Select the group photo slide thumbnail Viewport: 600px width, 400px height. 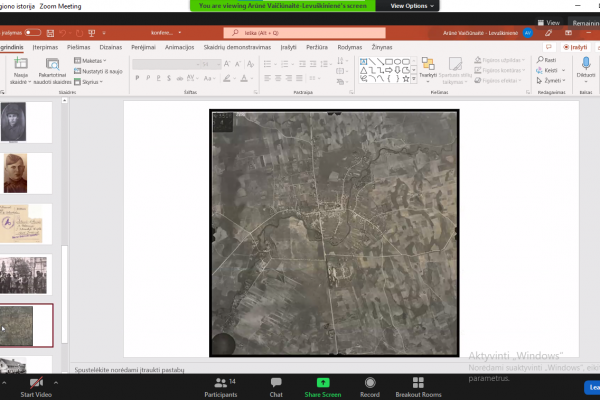pos(24,275)
